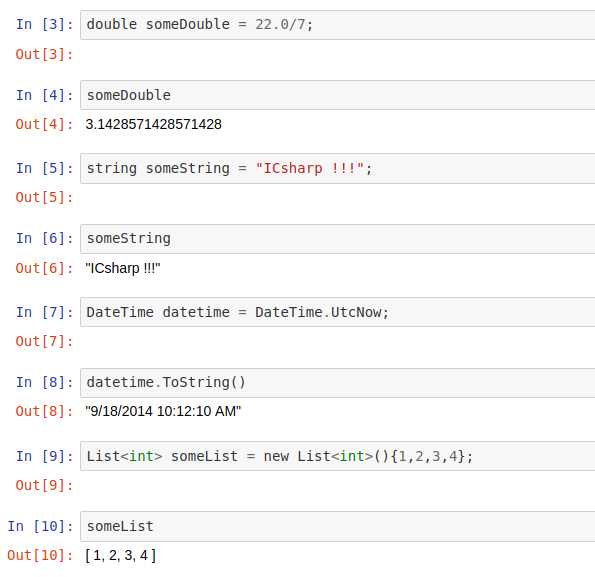Click the Out[8]: prompt label
Viewport: 595px width, 577px height.
(44, 412)
